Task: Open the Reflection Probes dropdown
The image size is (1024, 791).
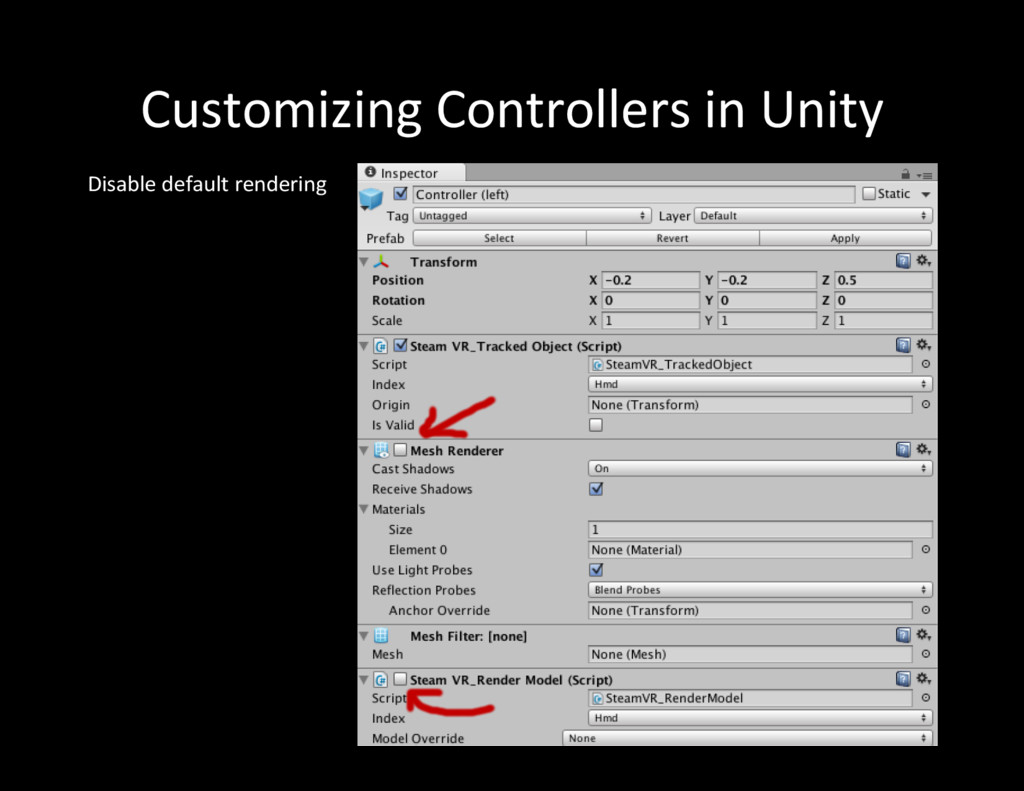Action: pyautogui.click(x=760, y=590)
